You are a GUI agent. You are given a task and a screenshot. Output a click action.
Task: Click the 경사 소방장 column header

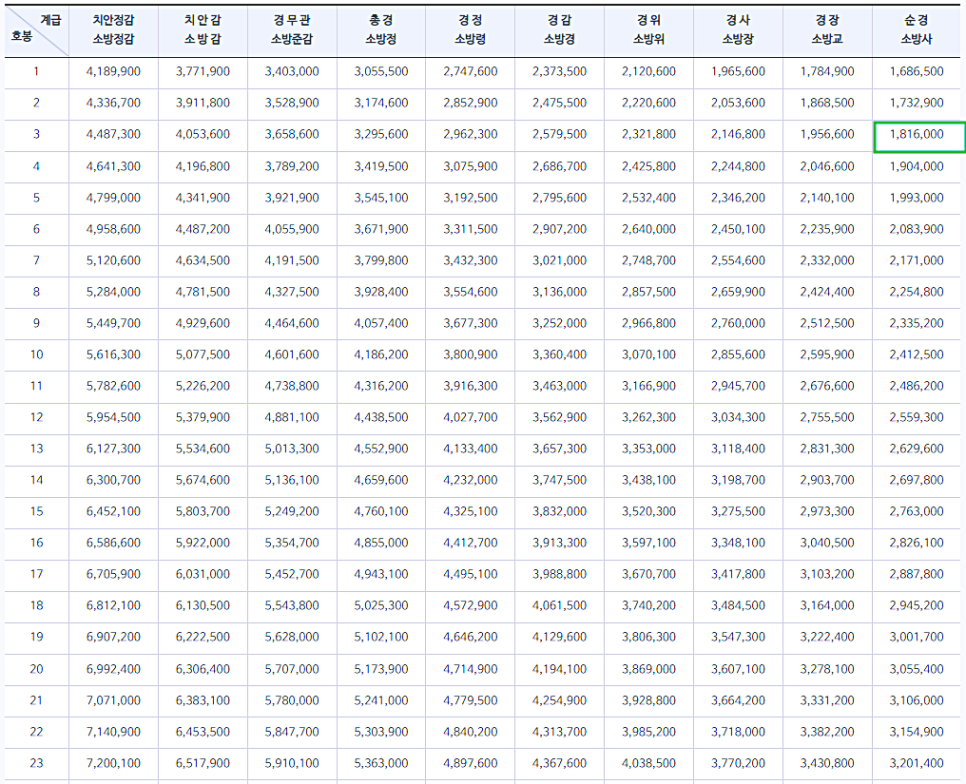pos(738,30)
